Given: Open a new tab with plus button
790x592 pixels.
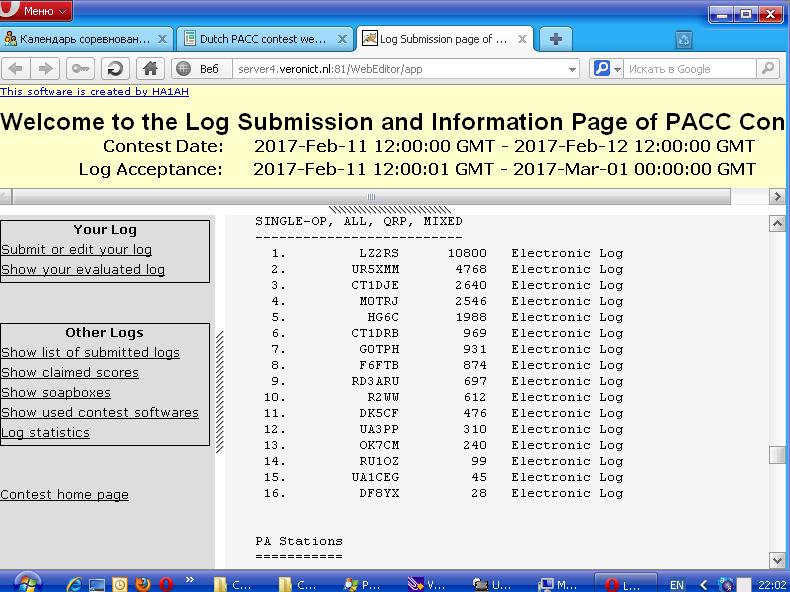Looking at the screenshot, I should [556, 39].
